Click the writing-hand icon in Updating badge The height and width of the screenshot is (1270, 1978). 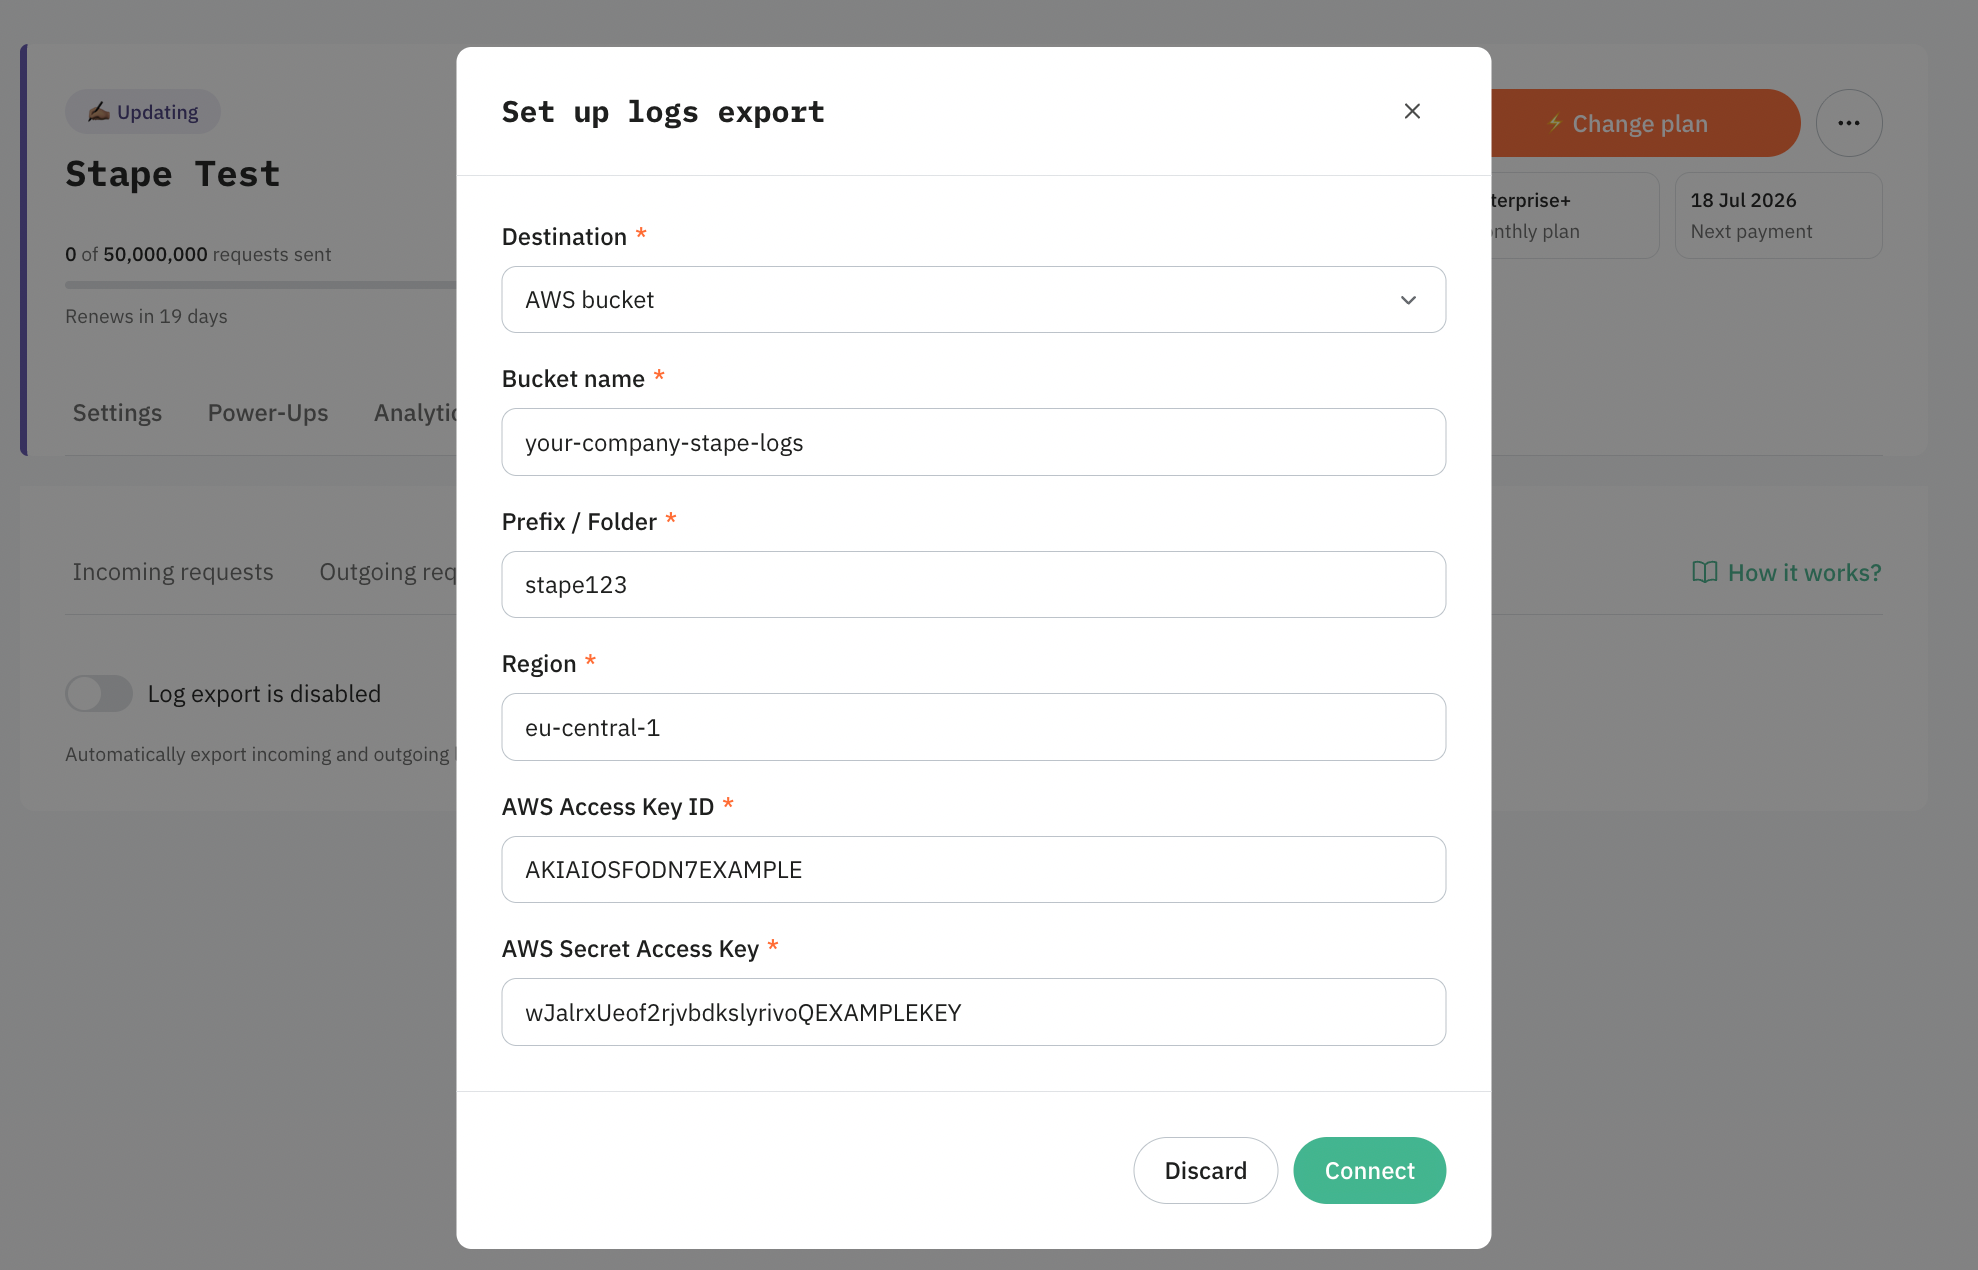(x=98, y=111)
